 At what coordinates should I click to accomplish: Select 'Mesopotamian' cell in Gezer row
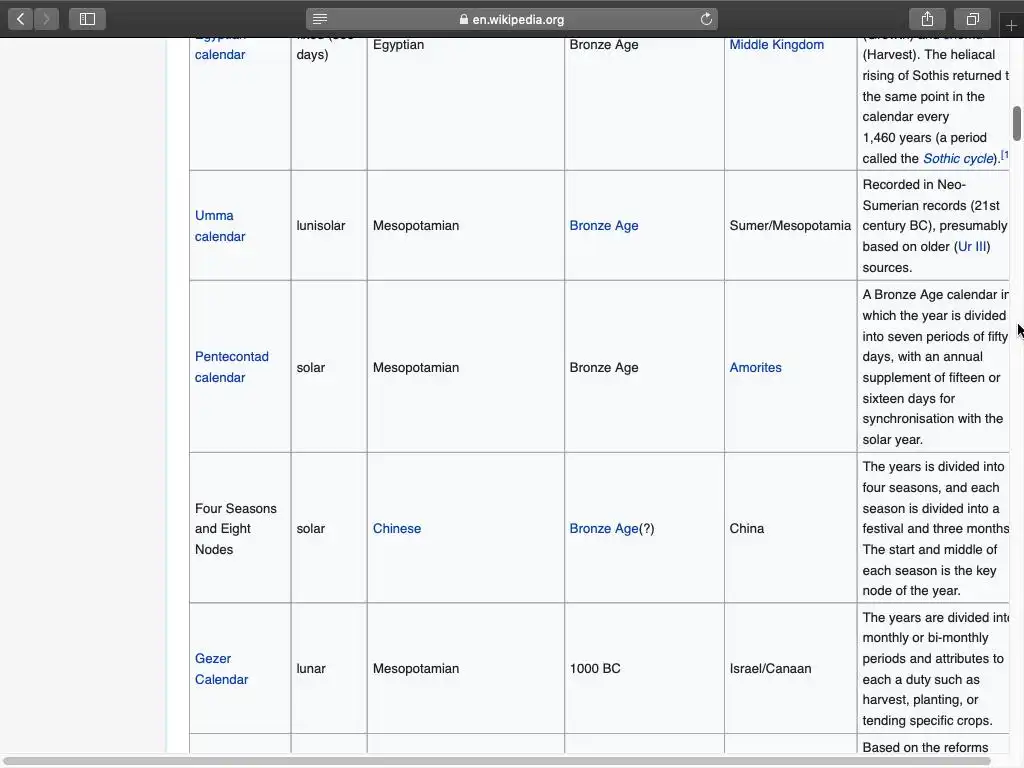pyautogui.click(x=416, y=669)
